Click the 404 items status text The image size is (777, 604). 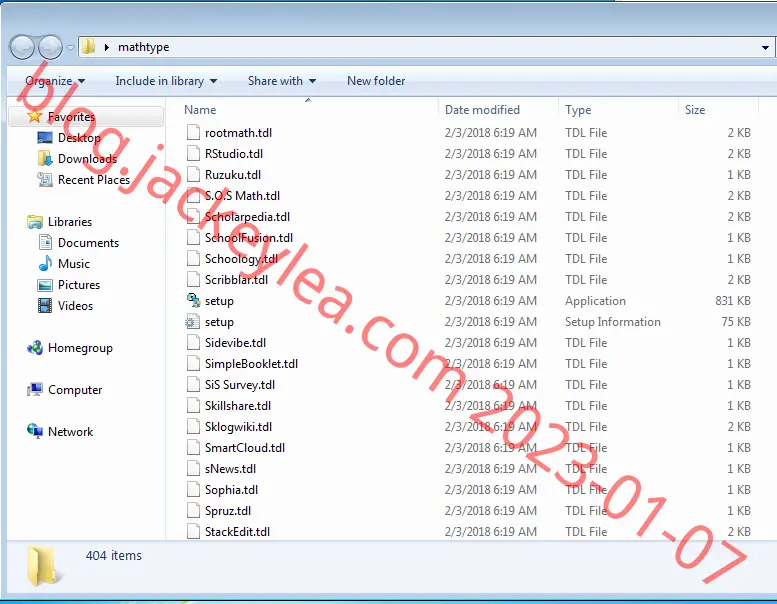[x=113, y=555]
